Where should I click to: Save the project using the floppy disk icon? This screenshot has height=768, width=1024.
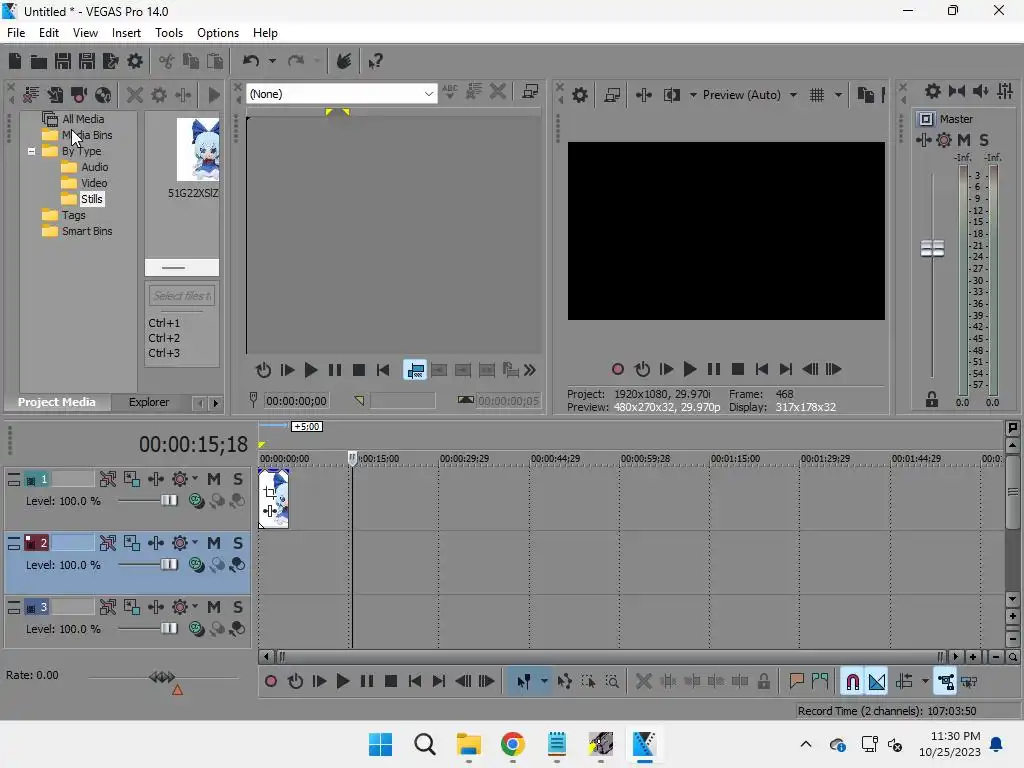(63, 61)
